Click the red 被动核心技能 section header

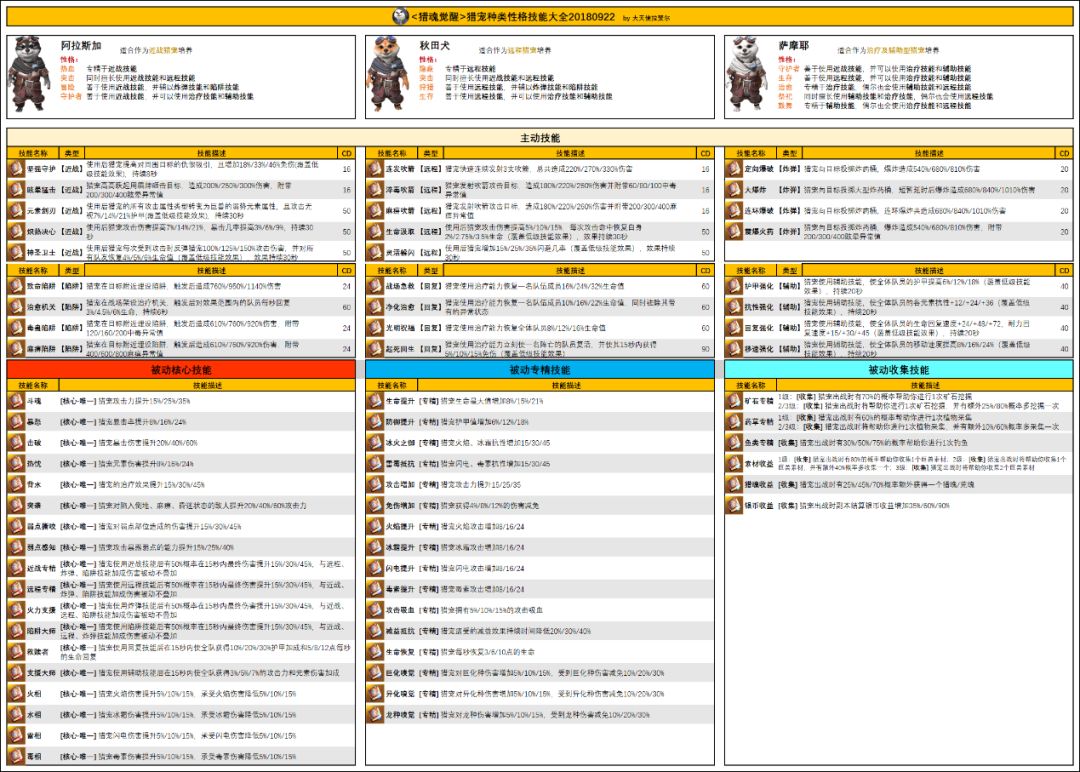181,369
